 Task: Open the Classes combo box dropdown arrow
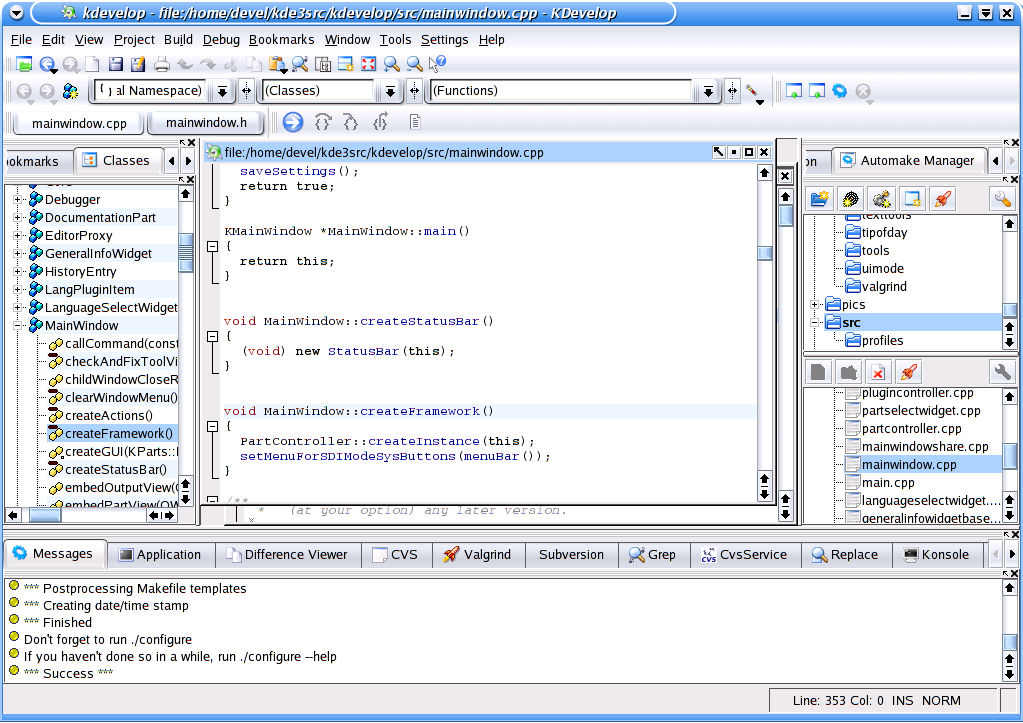[390, 91]
